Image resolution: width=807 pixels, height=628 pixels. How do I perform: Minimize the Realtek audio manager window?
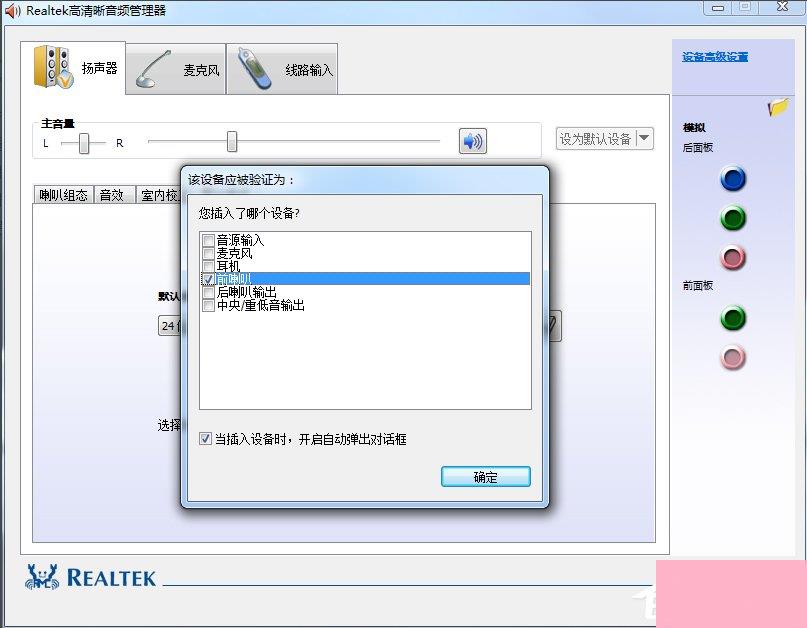(x=718, y=8)
